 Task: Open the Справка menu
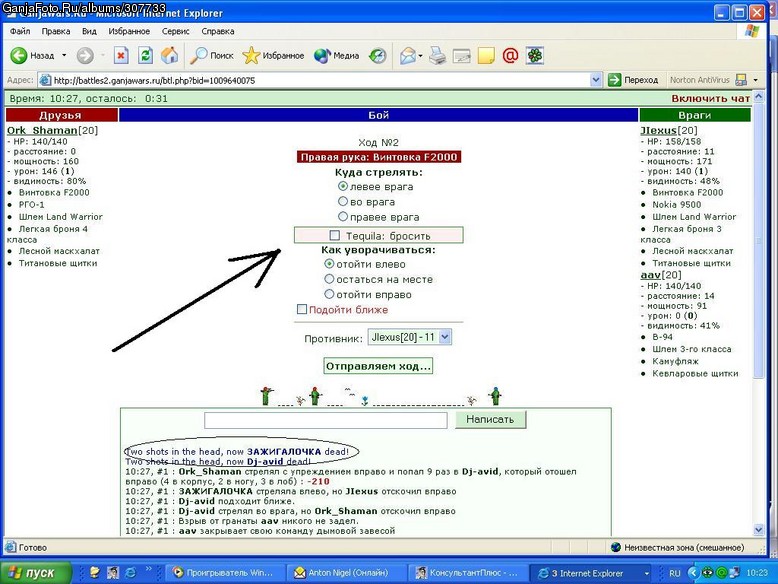(218, 31)
